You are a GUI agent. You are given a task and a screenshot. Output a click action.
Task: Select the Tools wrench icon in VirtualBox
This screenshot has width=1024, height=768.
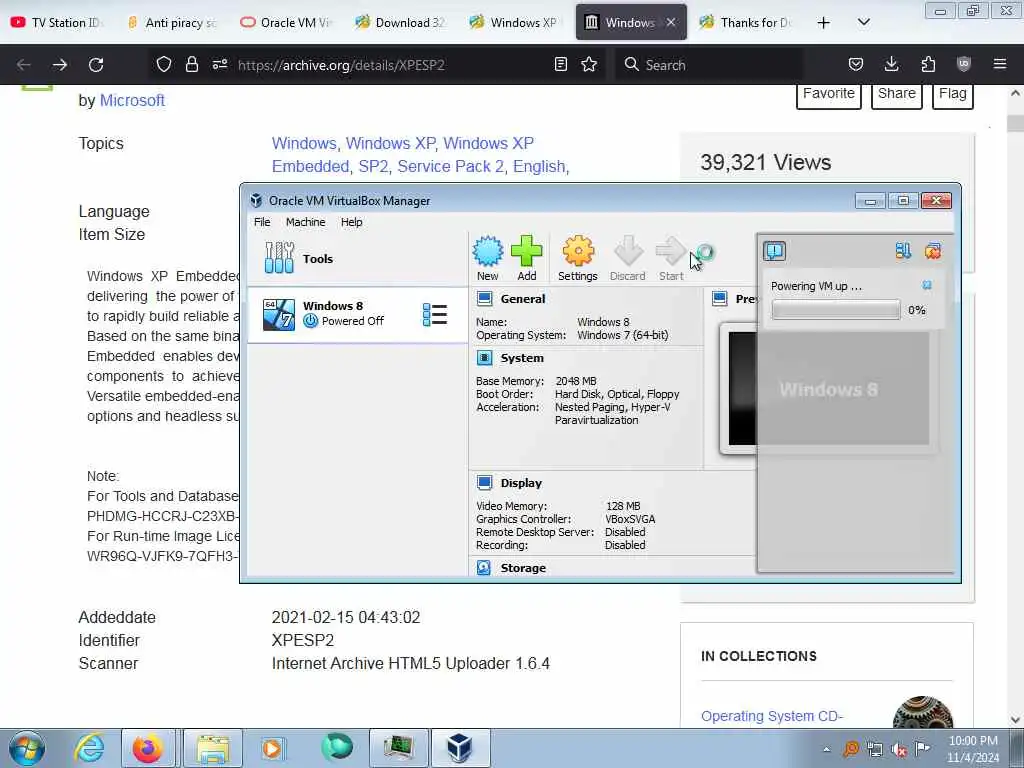(x=279, y=258)
